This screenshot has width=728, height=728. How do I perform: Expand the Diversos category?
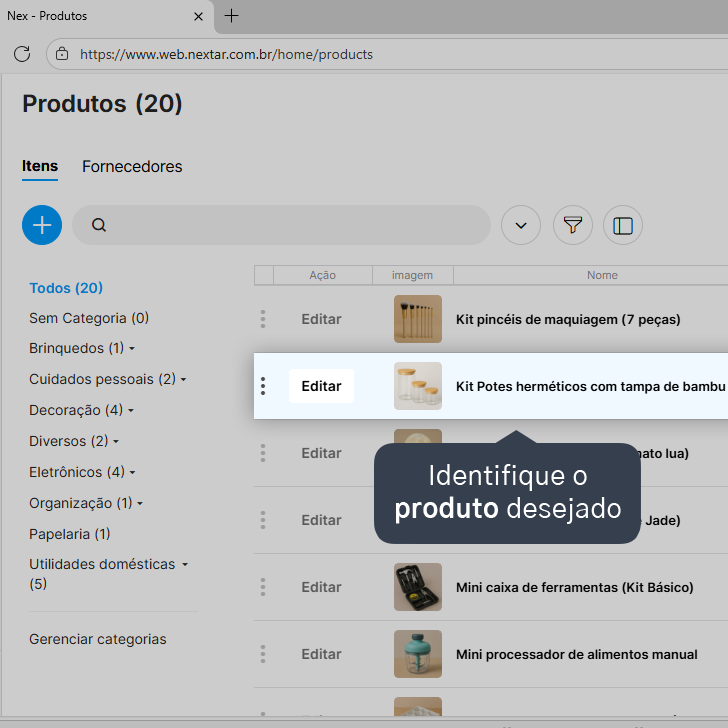click(116, 441)
